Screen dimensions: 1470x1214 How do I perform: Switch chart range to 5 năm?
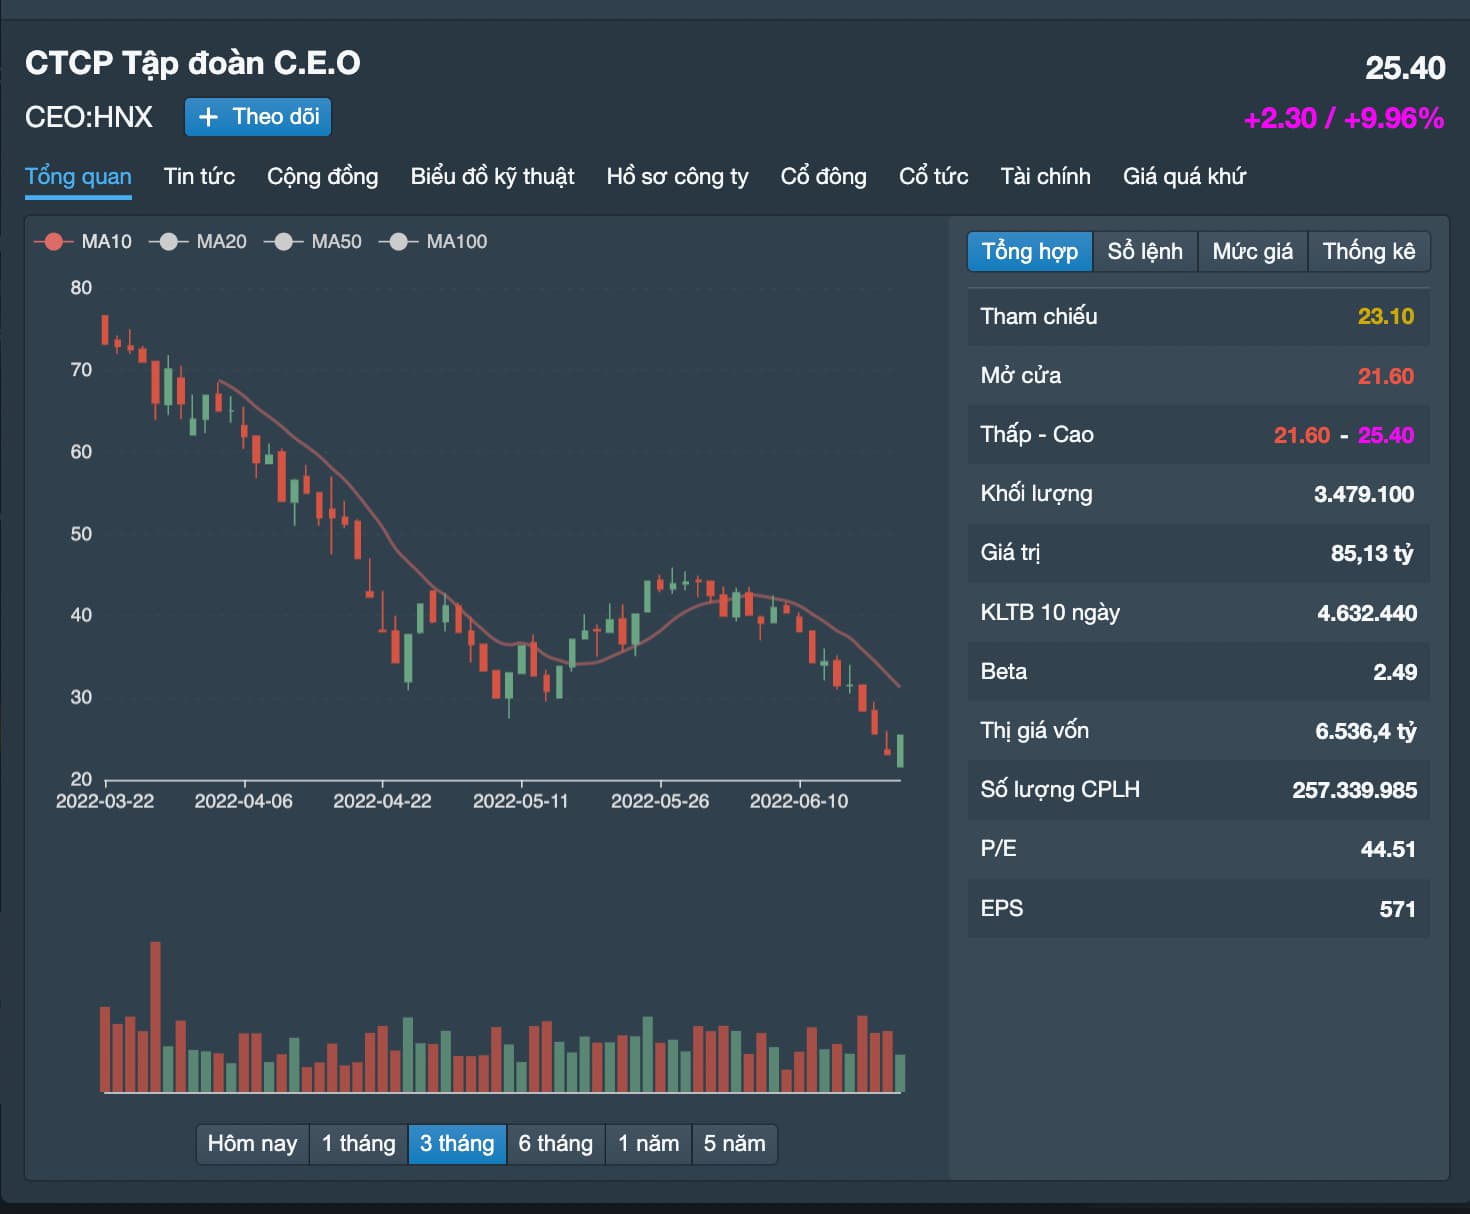734,1143
